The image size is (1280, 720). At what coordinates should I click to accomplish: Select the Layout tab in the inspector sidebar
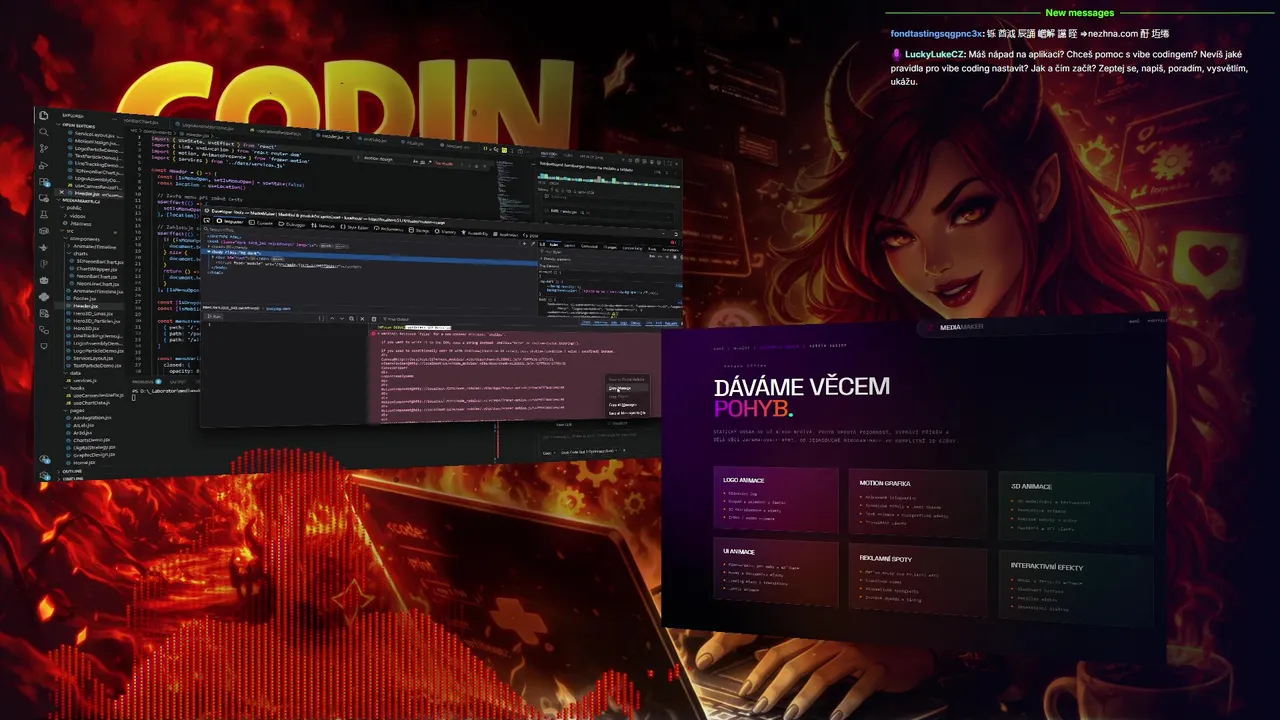pyautogui.click(x=569, y=246)
